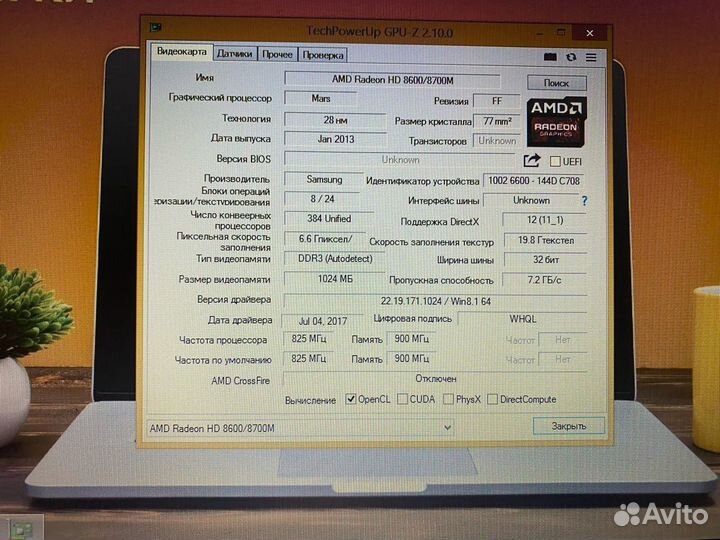The height and width of the screenshot is (540, 720).
Task: Click the AMD Radeon Graphics logo
Action: pos(557,122)
